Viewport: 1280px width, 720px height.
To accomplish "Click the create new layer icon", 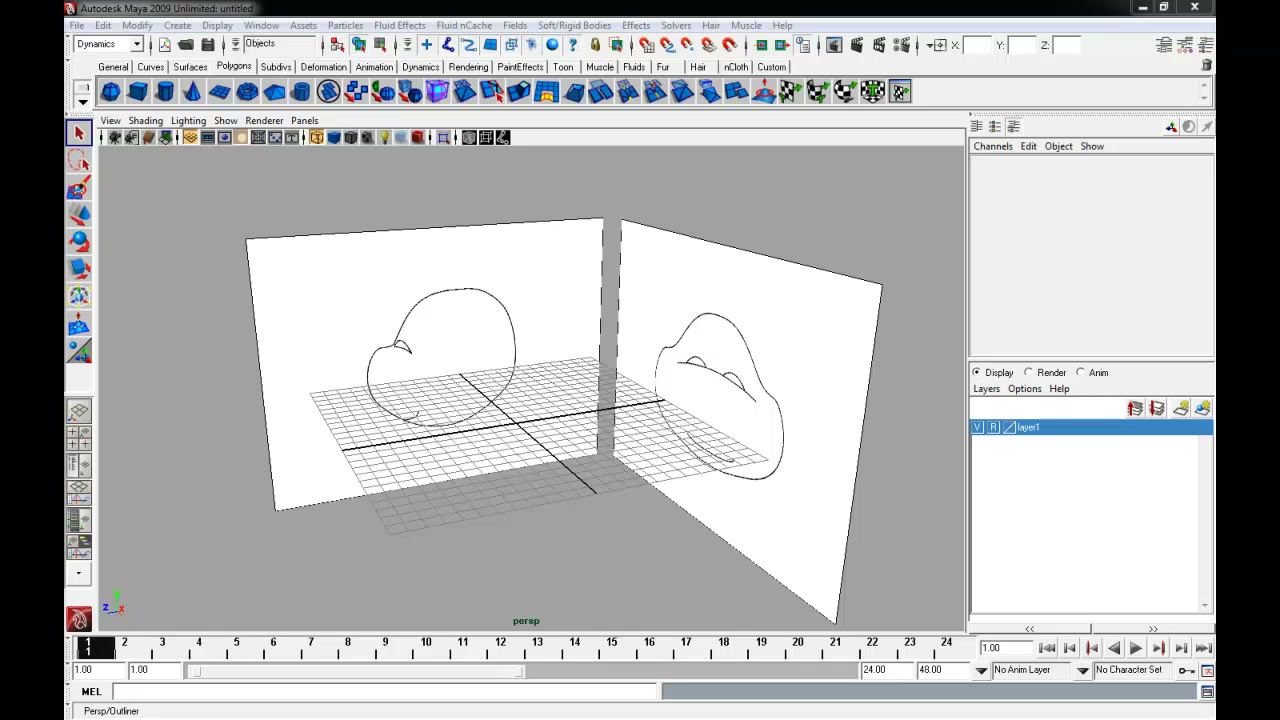I will [x=1181, y=408].
